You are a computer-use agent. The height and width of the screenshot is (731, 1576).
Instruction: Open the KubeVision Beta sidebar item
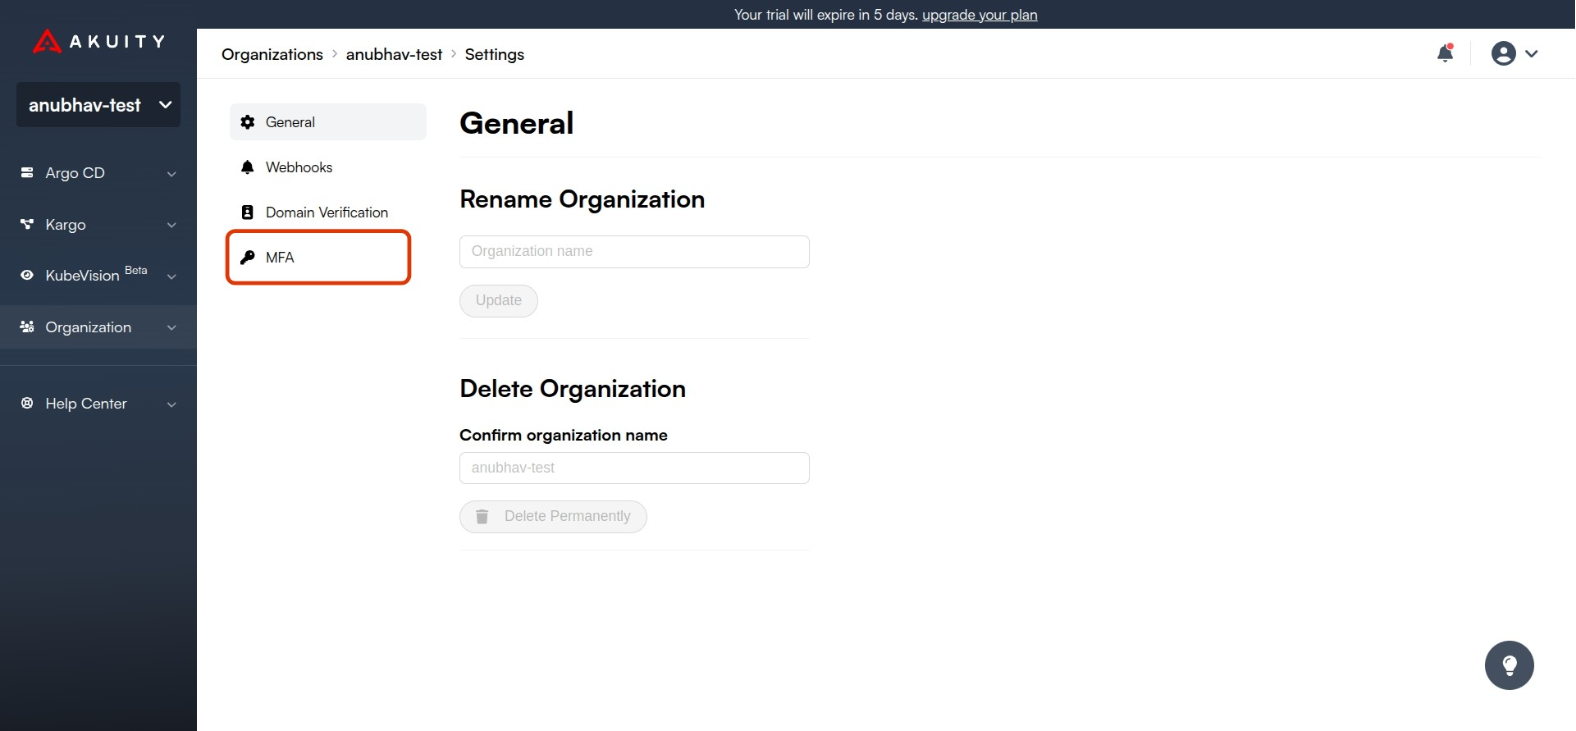pos(98,276)
